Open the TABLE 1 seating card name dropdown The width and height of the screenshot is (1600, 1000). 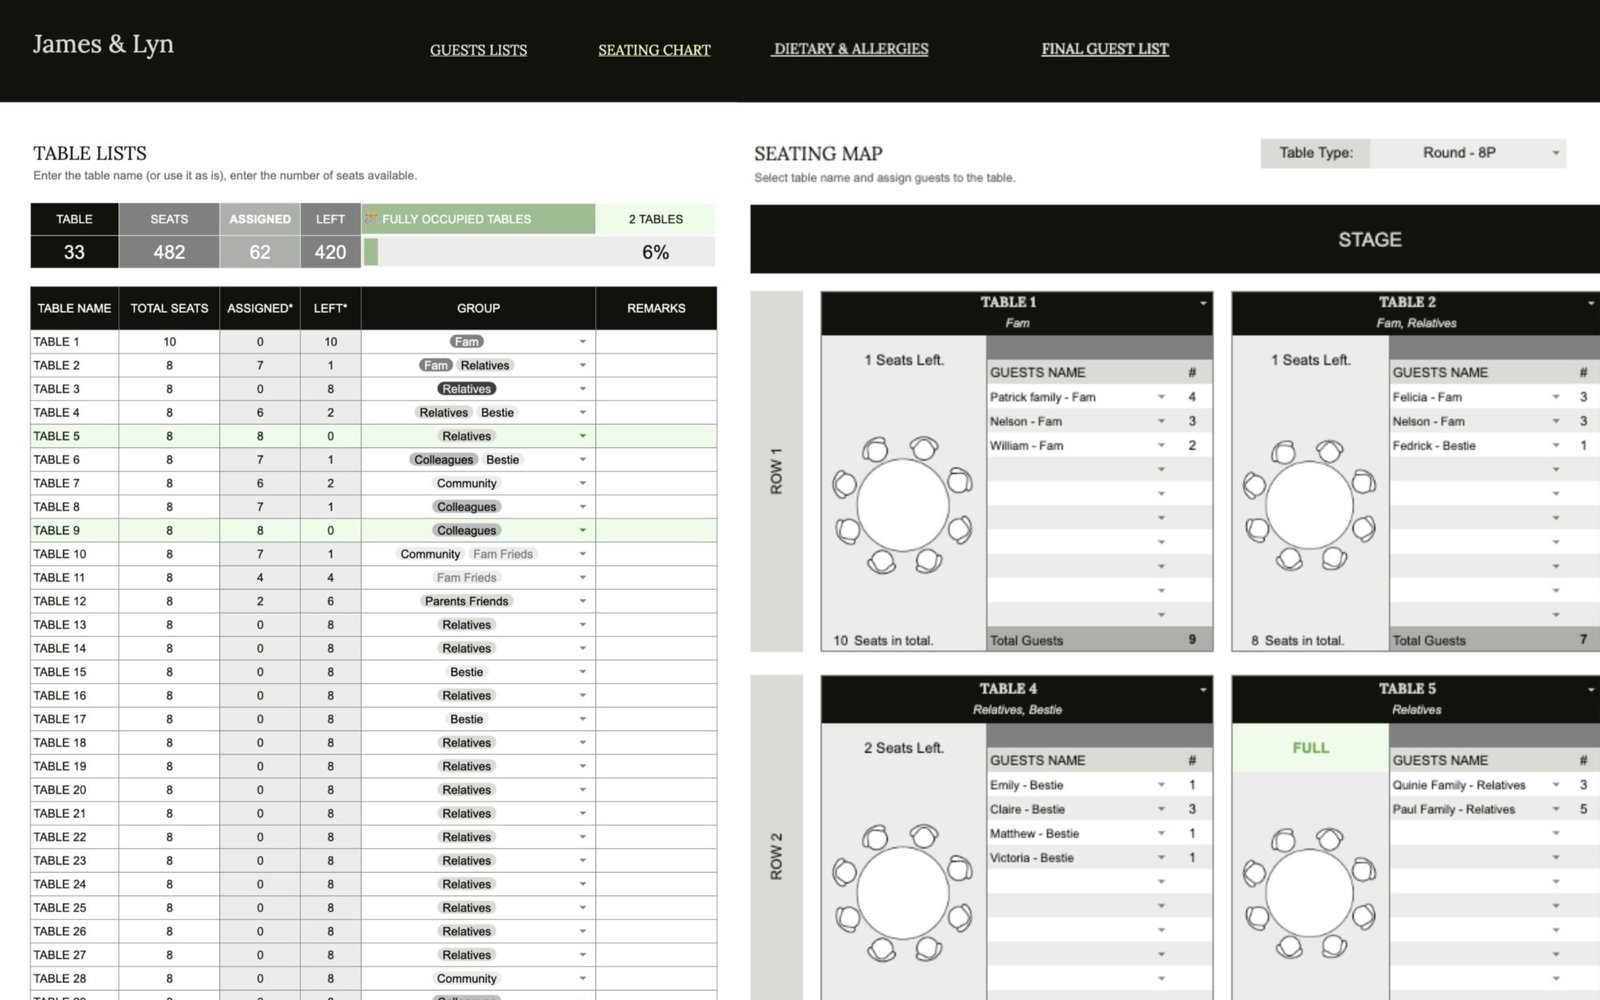coord(1203,302)
